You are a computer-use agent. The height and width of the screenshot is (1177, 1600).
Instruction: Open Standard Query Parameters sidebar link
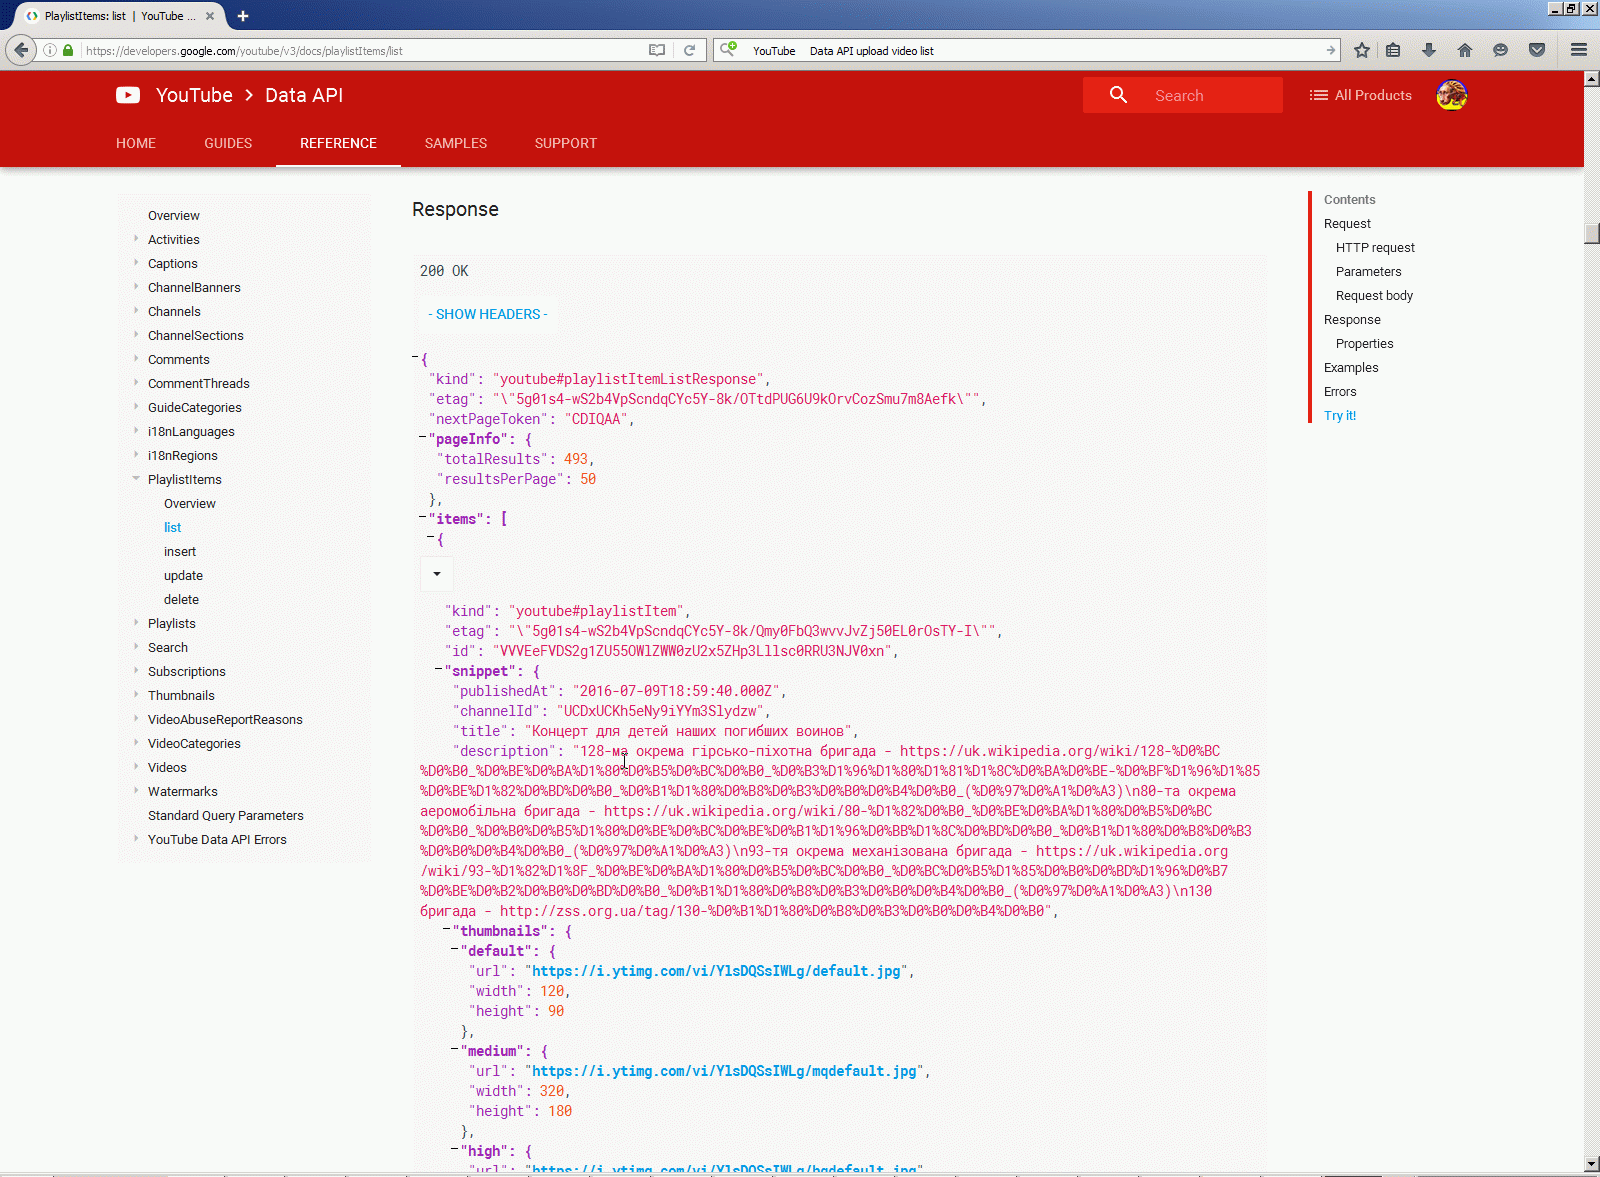tap(226, 816)
